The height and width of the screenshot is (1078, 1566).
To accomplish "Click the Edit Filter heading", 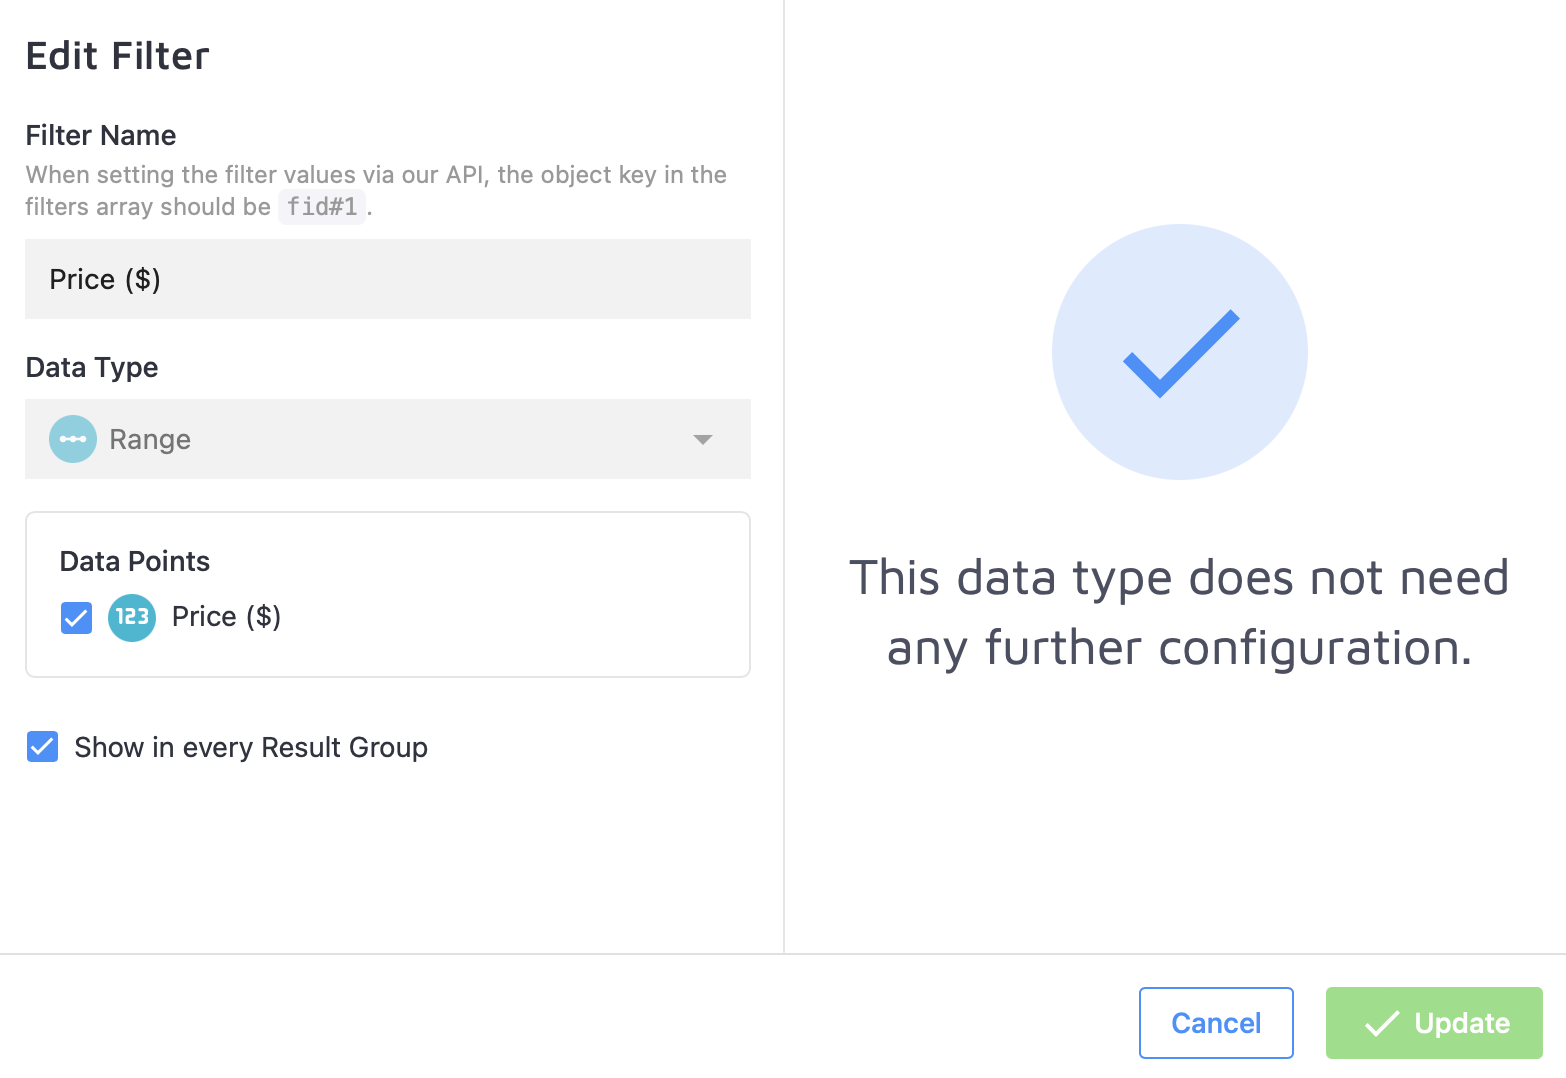I will [118, 56].
